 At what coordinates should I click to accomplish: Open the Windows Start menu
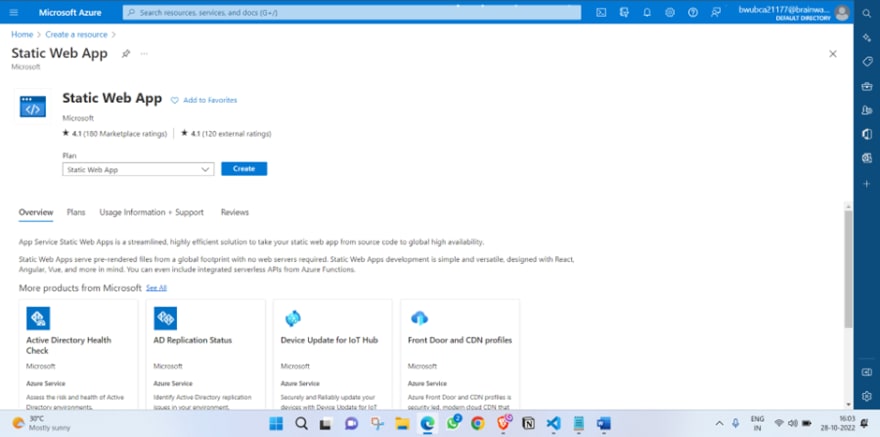pyautogui.click(x=276, y=423)
